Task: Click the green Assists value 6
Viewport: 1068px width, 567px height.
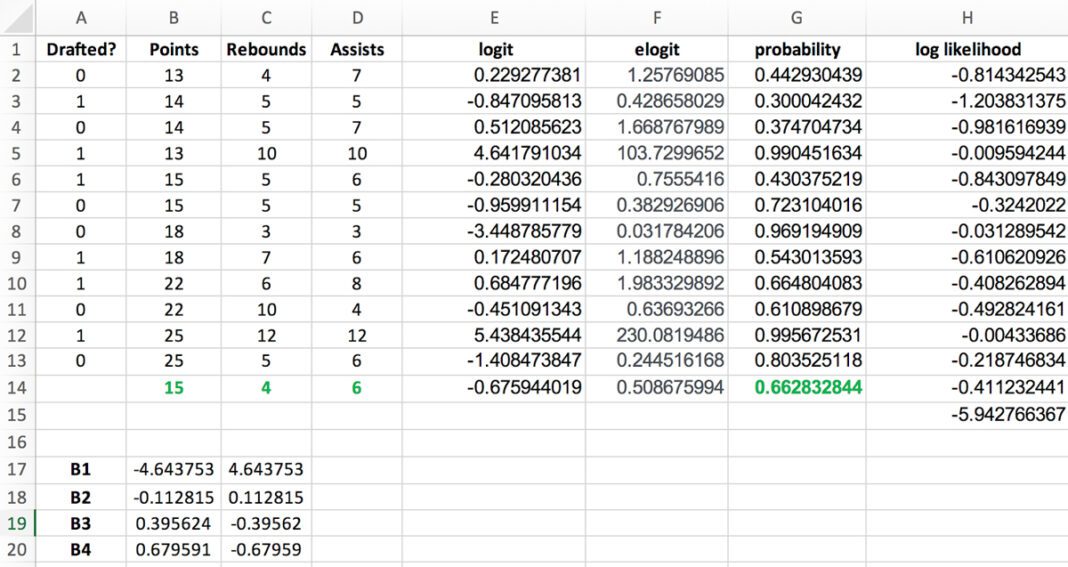Action: coord(356,388)
